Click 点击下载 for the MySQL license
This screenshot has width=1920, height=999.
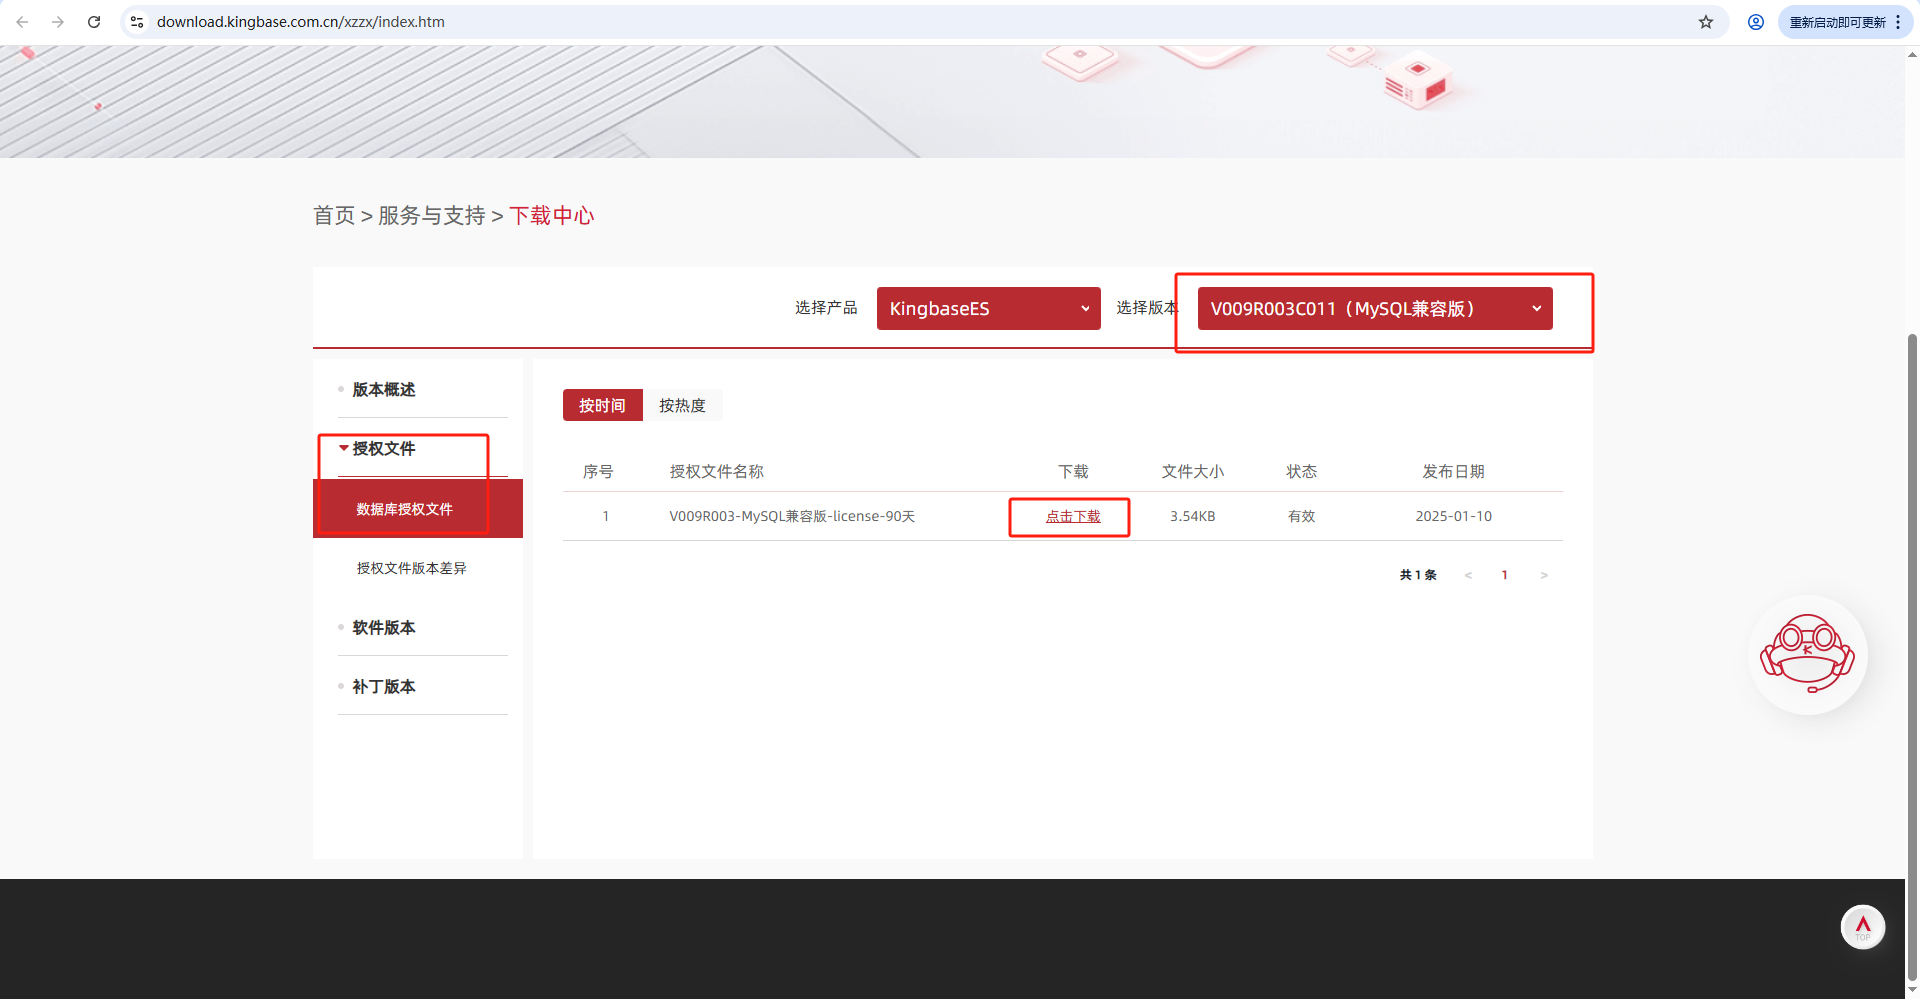coord(1073,517)
